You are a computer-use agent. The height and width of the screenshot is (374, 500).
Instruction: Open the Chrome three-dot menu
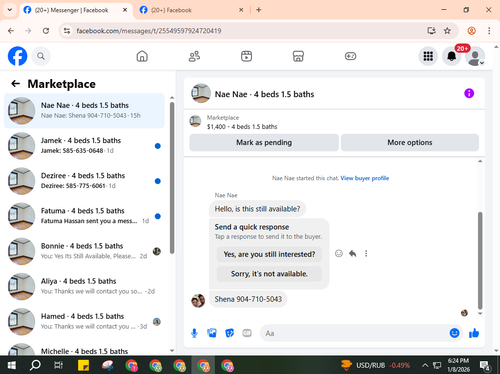pyautogui.click(x=489, y=31)
